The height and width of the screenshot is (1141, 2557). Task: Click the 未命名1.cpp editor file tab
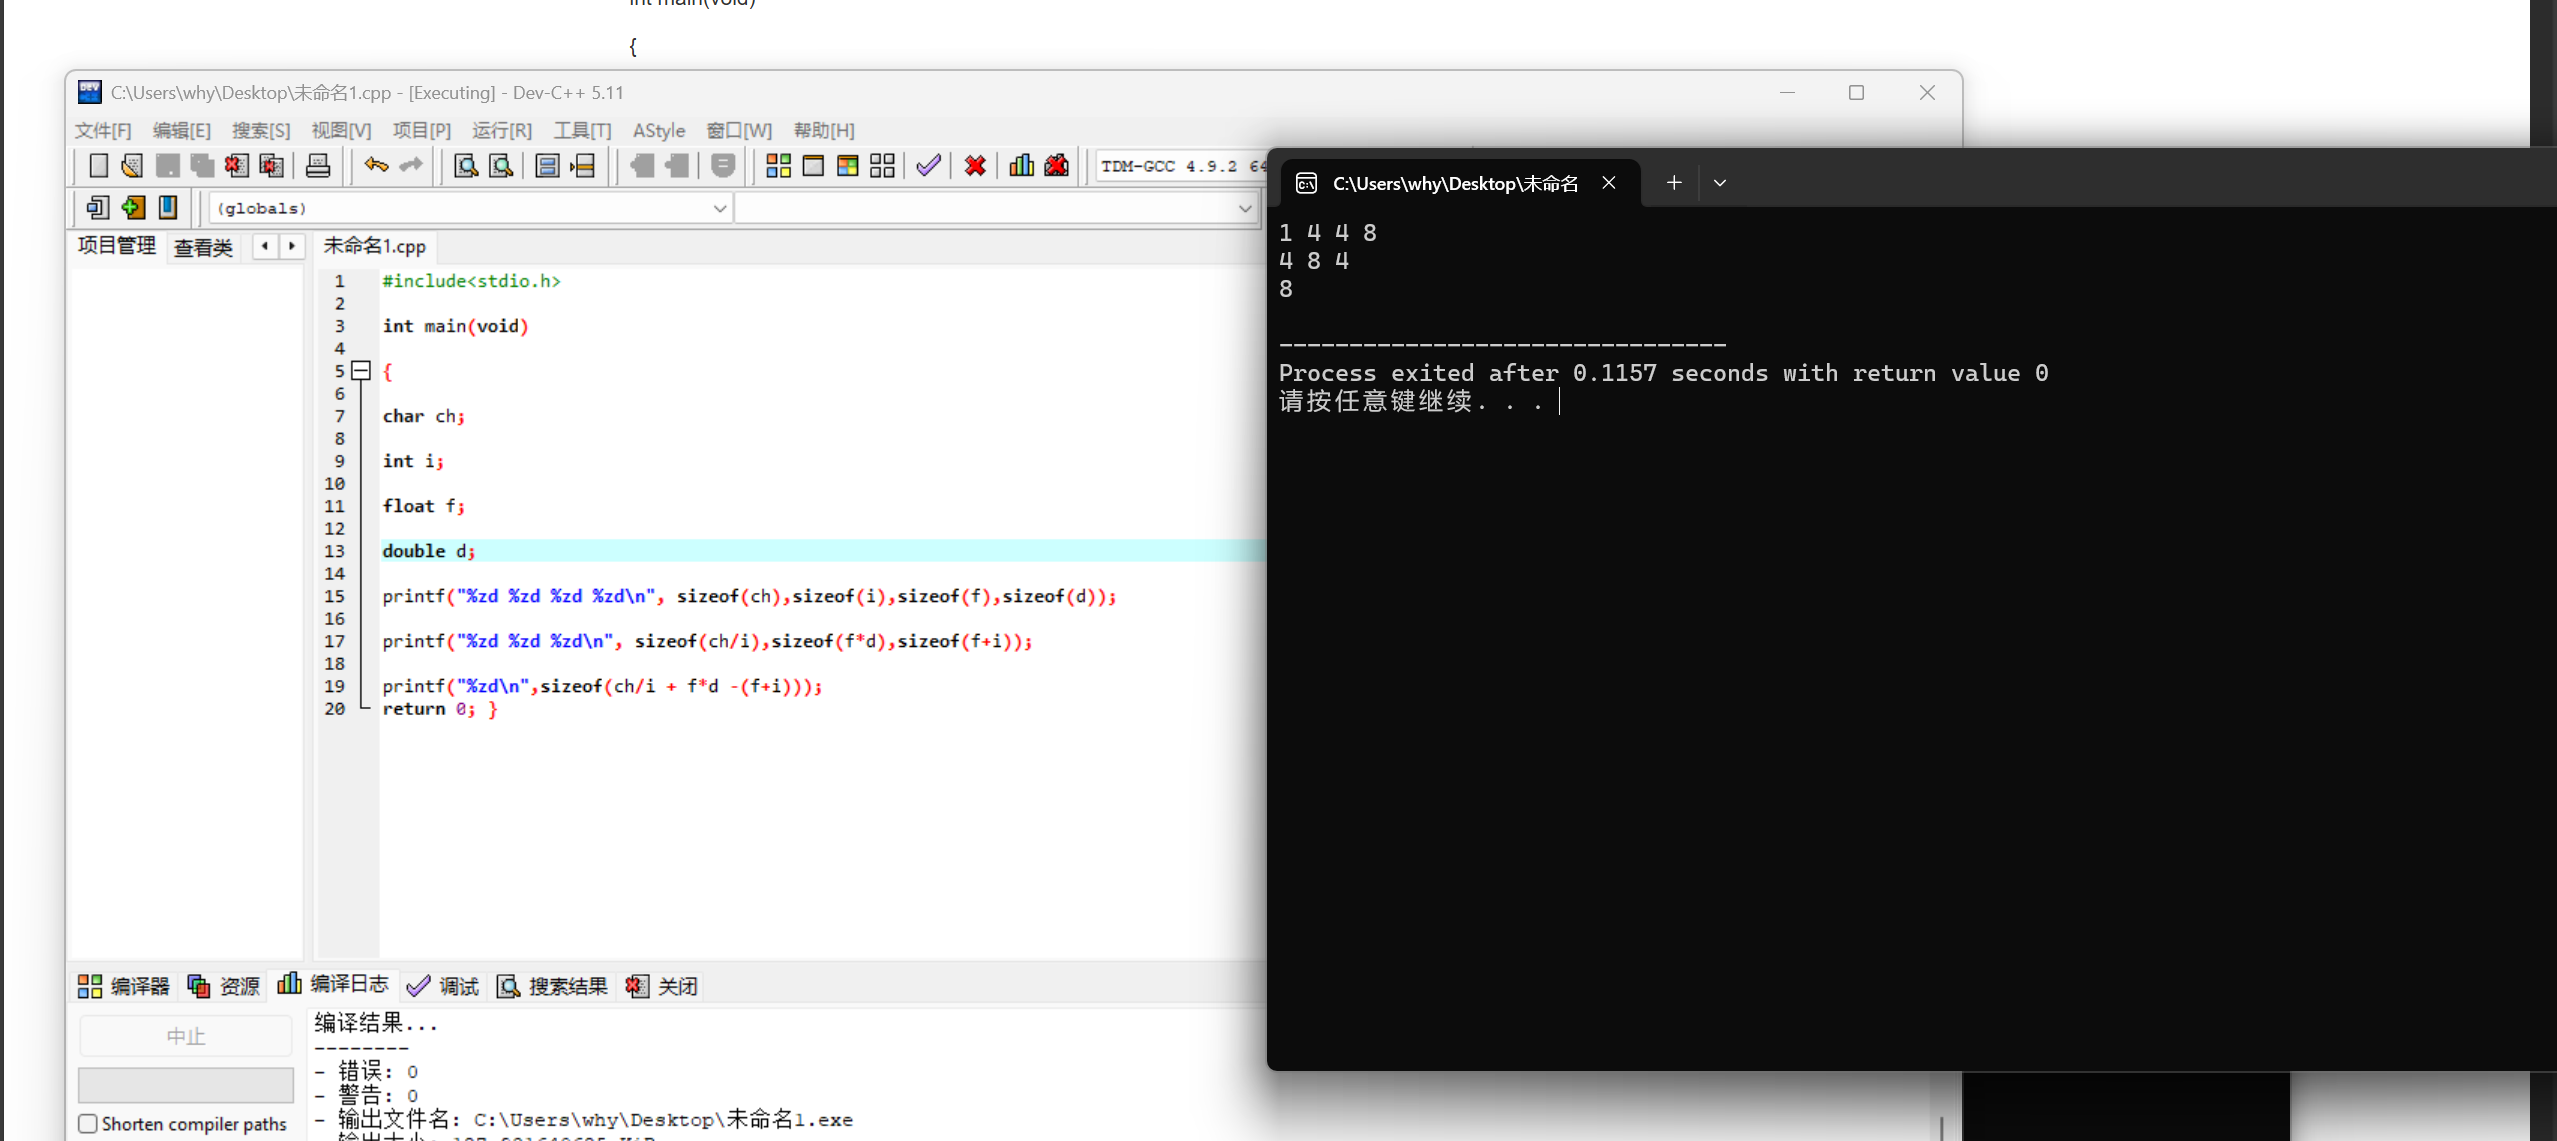tap(374, 246)
